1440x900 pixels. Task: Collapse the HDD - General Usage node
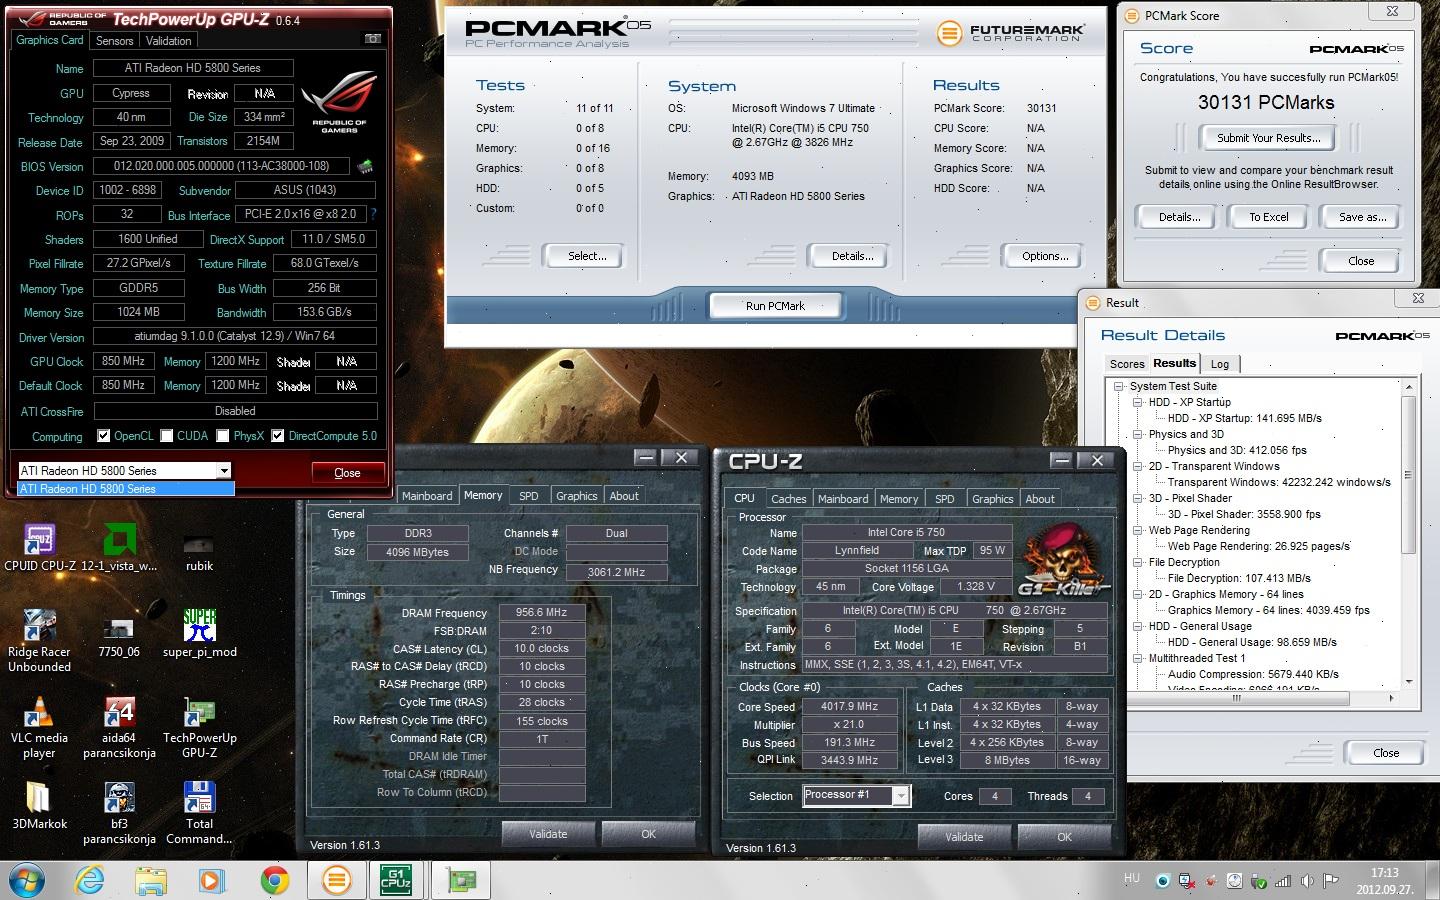point(1137,626)
